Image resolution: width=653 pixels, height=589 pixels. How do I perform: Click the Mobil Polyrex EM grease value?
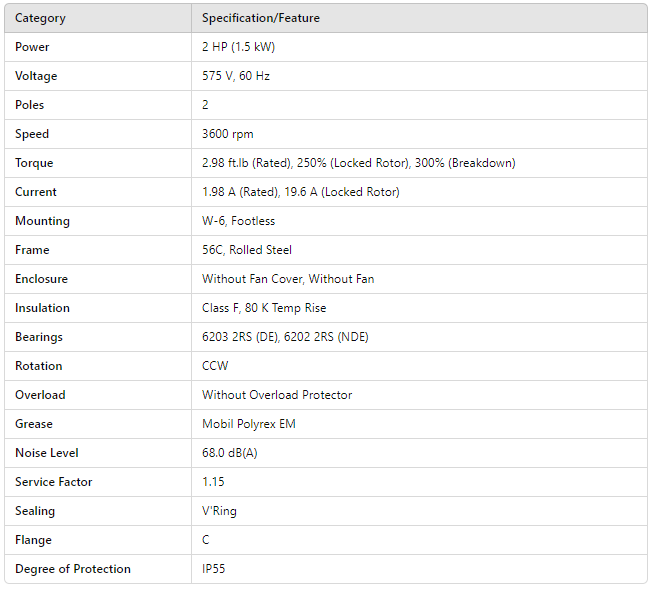coord(248,424)
